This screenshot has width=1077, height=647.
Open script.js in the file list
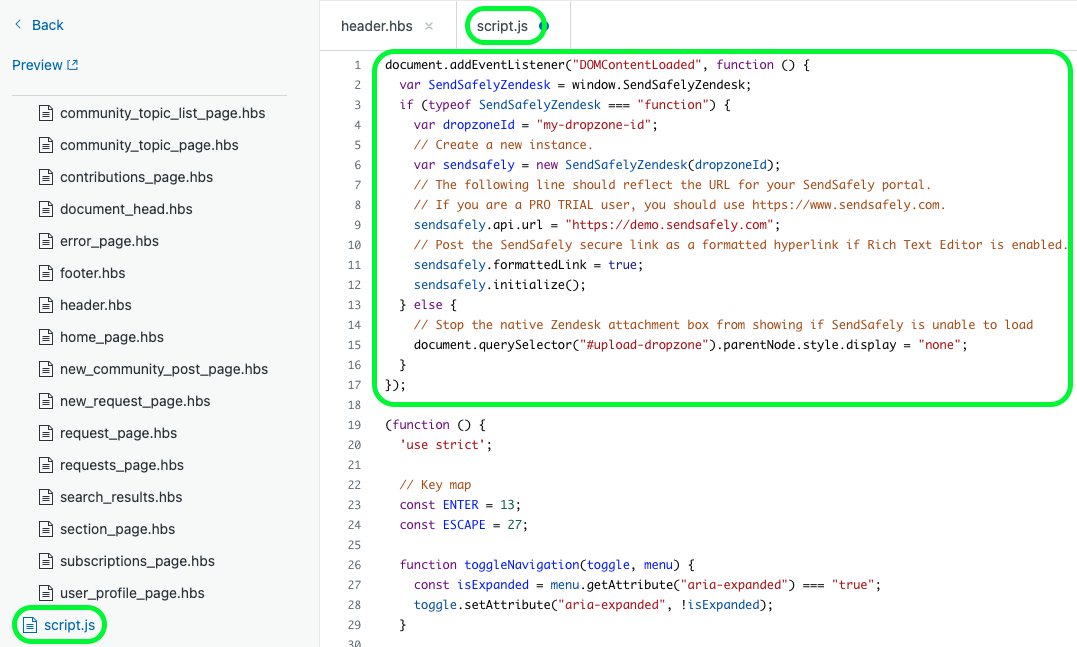pyautogui.click(x=69, y=625)
